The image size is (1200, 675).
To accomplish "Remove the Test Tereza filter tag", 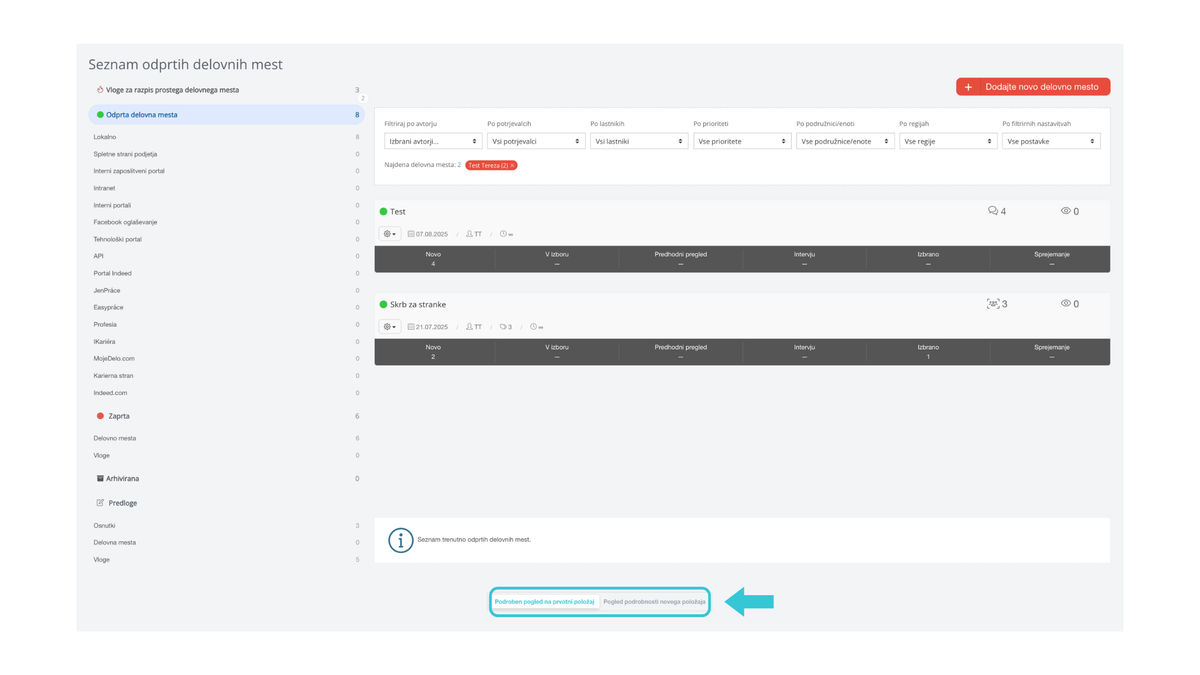I will pos(513,165).
